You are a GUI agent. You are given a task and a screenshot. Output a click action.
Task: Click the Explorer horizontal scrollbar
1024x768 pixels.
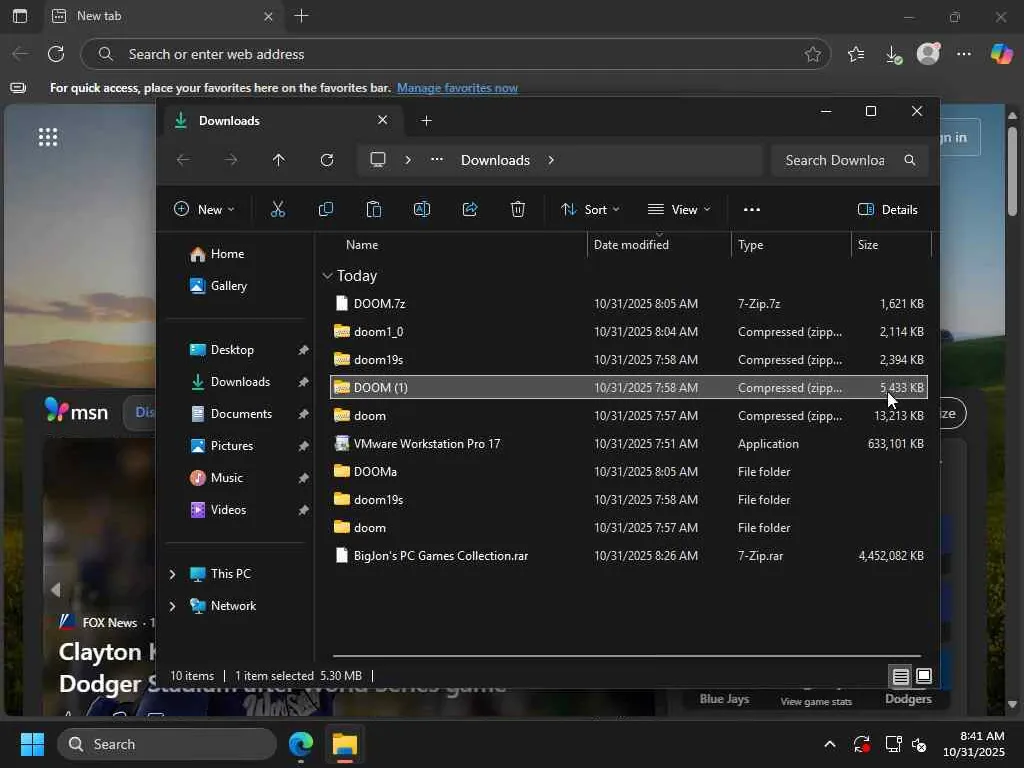tap(626, 655)
